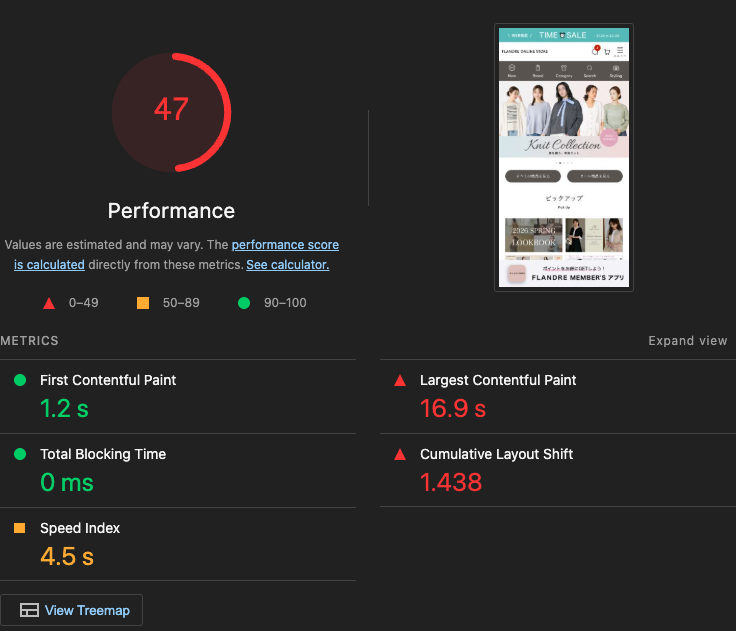This screenshot has width=736, height=631.
Task: Open the "See calculator." link
Action: pos(287,265)
